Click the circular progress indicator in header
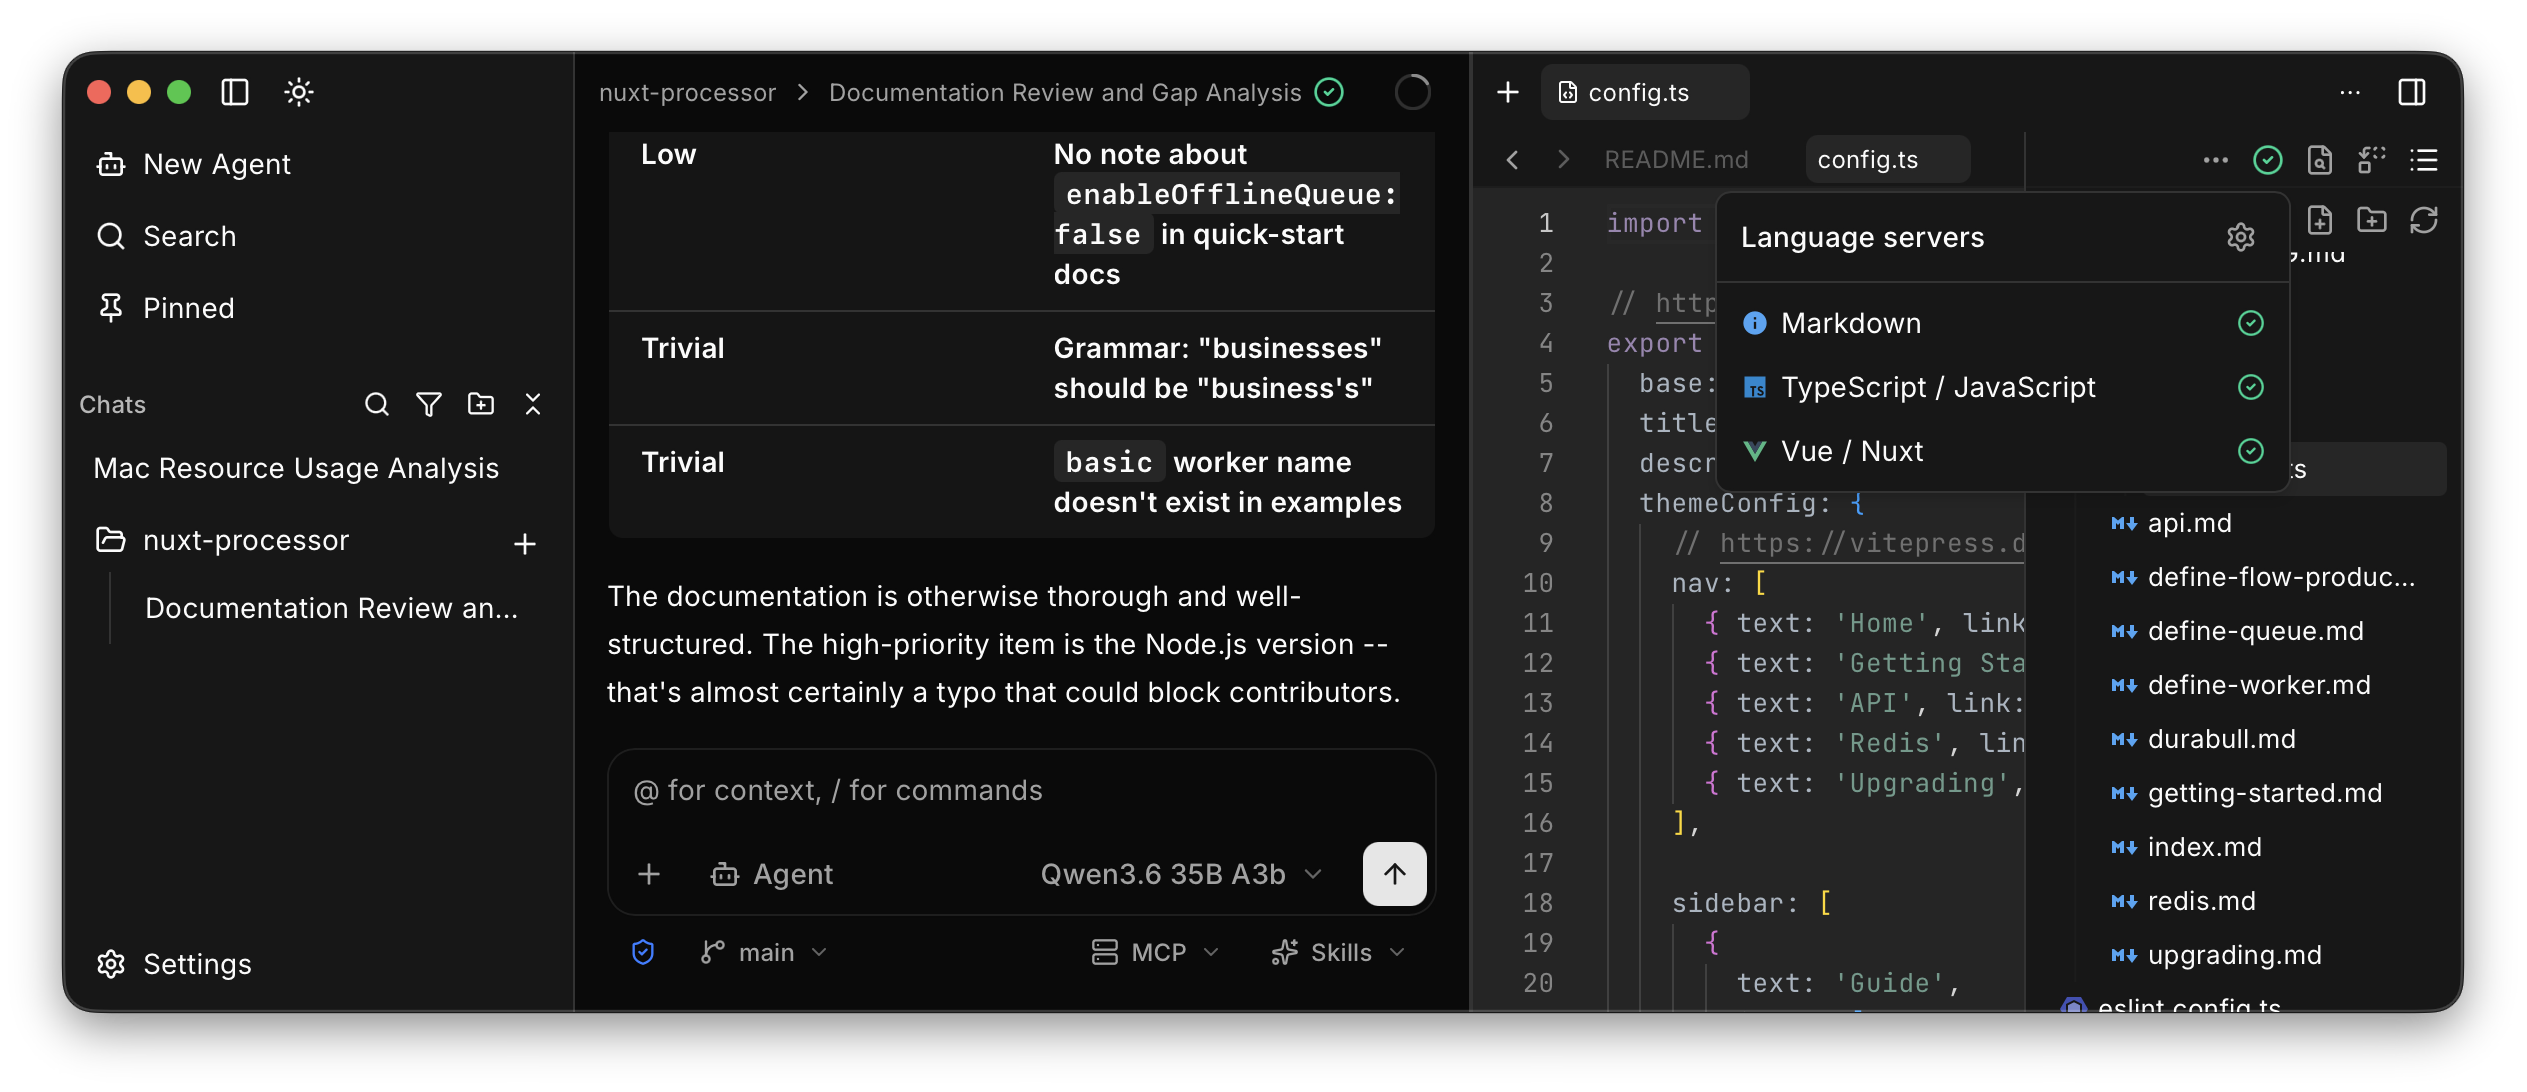The height and width of the screenshot is (1092, 2527). pyautogui.click(x=1413, y=92)
